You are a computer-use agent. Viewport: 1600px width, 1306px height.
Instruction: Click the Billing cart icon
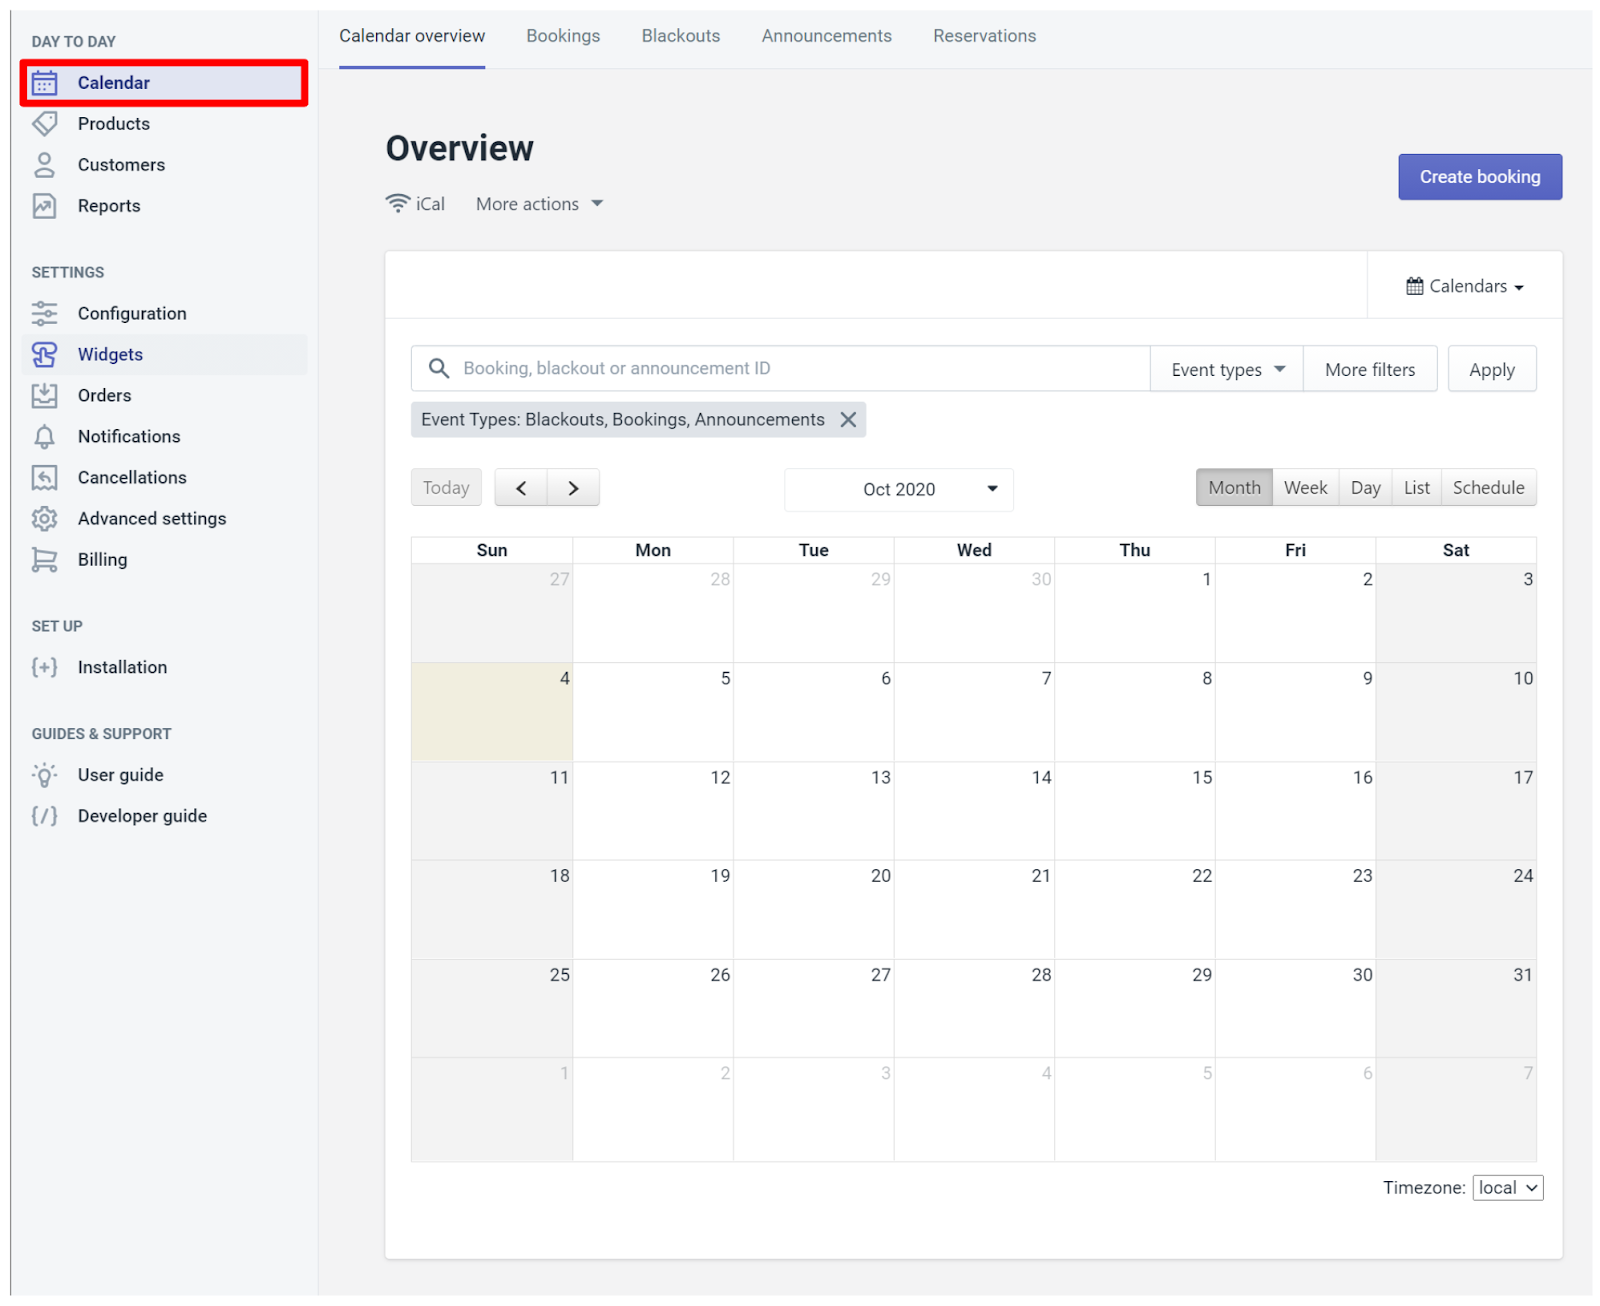point(44,560)
